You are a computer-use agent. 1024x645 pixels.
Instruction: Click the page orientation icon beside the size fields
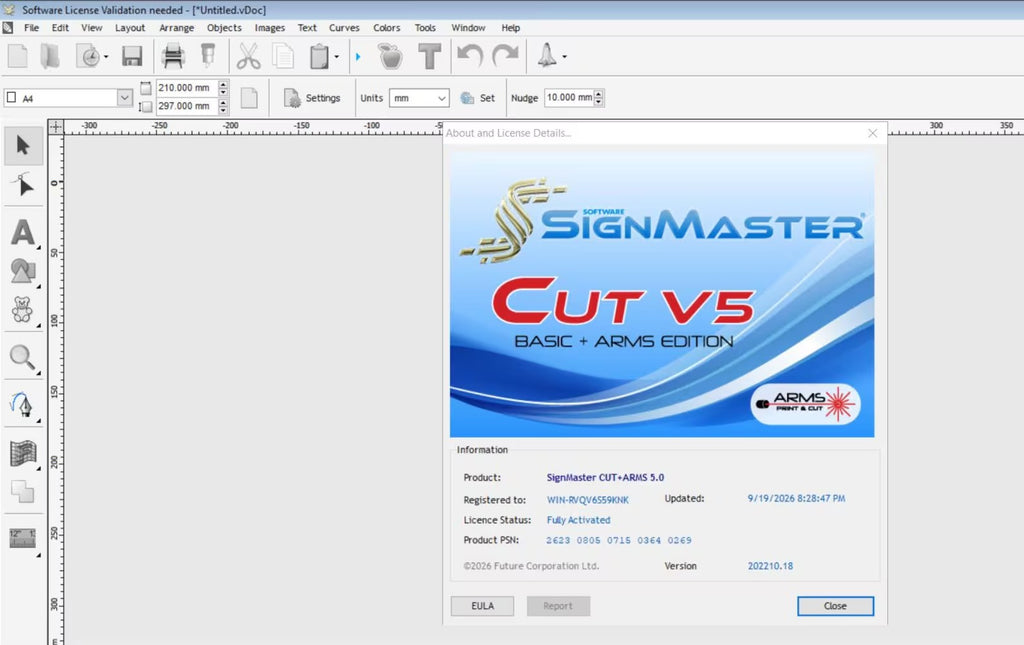point(249,98)
